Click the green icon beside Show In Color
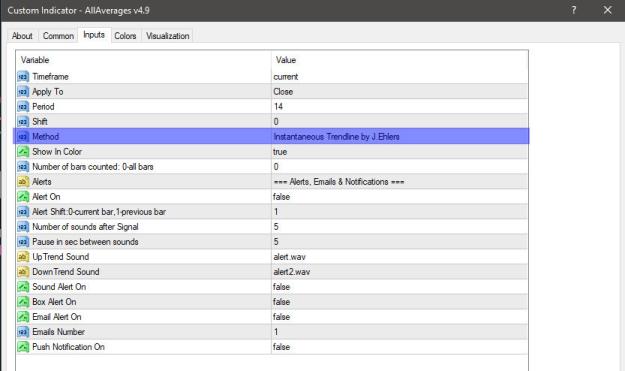Image resolution: width=625 pixels, height=371 pixels. [x=23, y=152]
